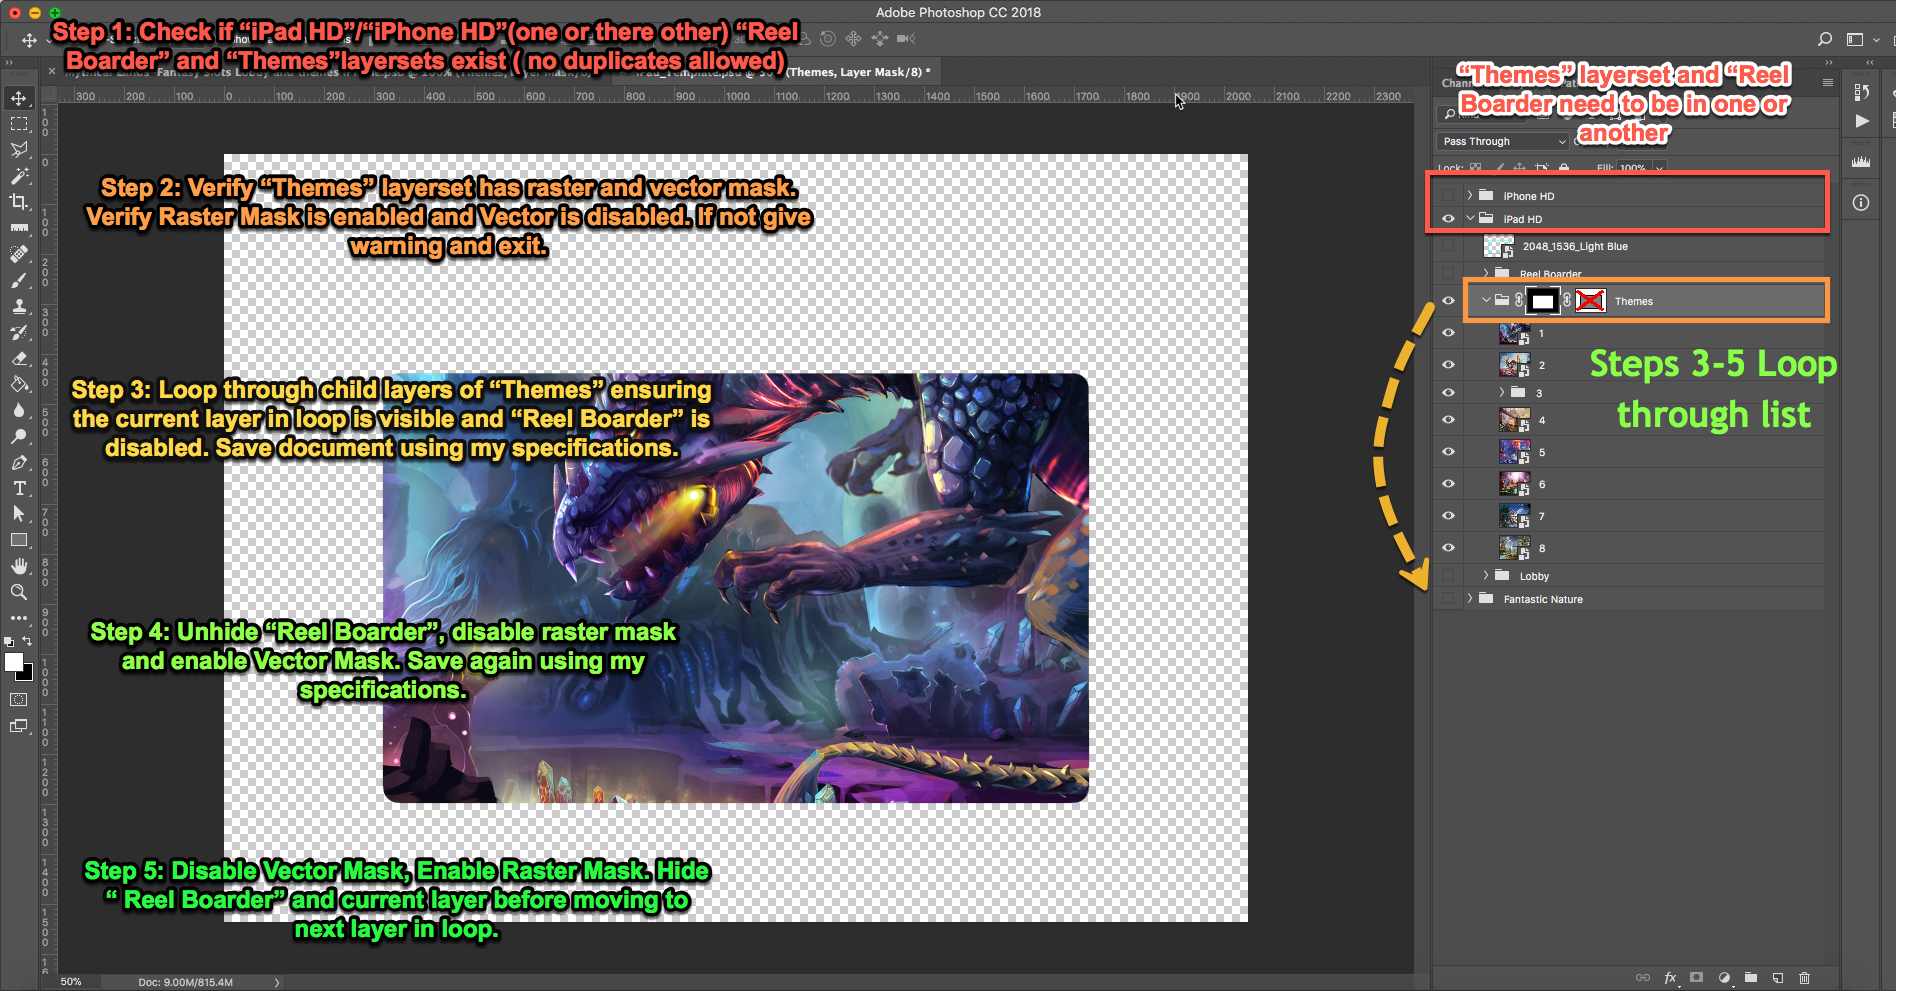
Task: Select the Hand tool
Action: pyautogui.click(x=19, y=566)
